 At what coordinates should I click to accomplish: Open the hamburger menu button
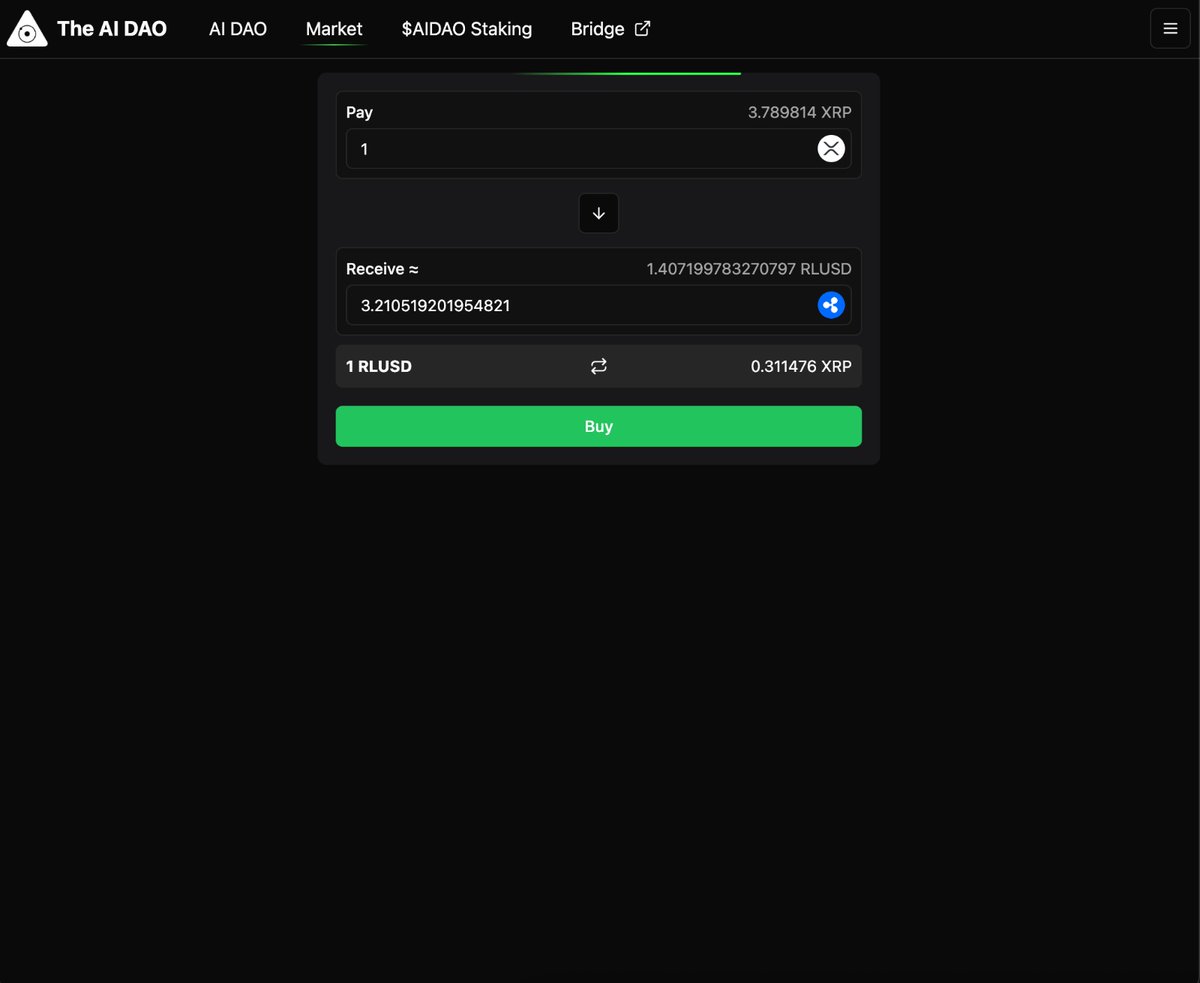(x=1170, y=29)
